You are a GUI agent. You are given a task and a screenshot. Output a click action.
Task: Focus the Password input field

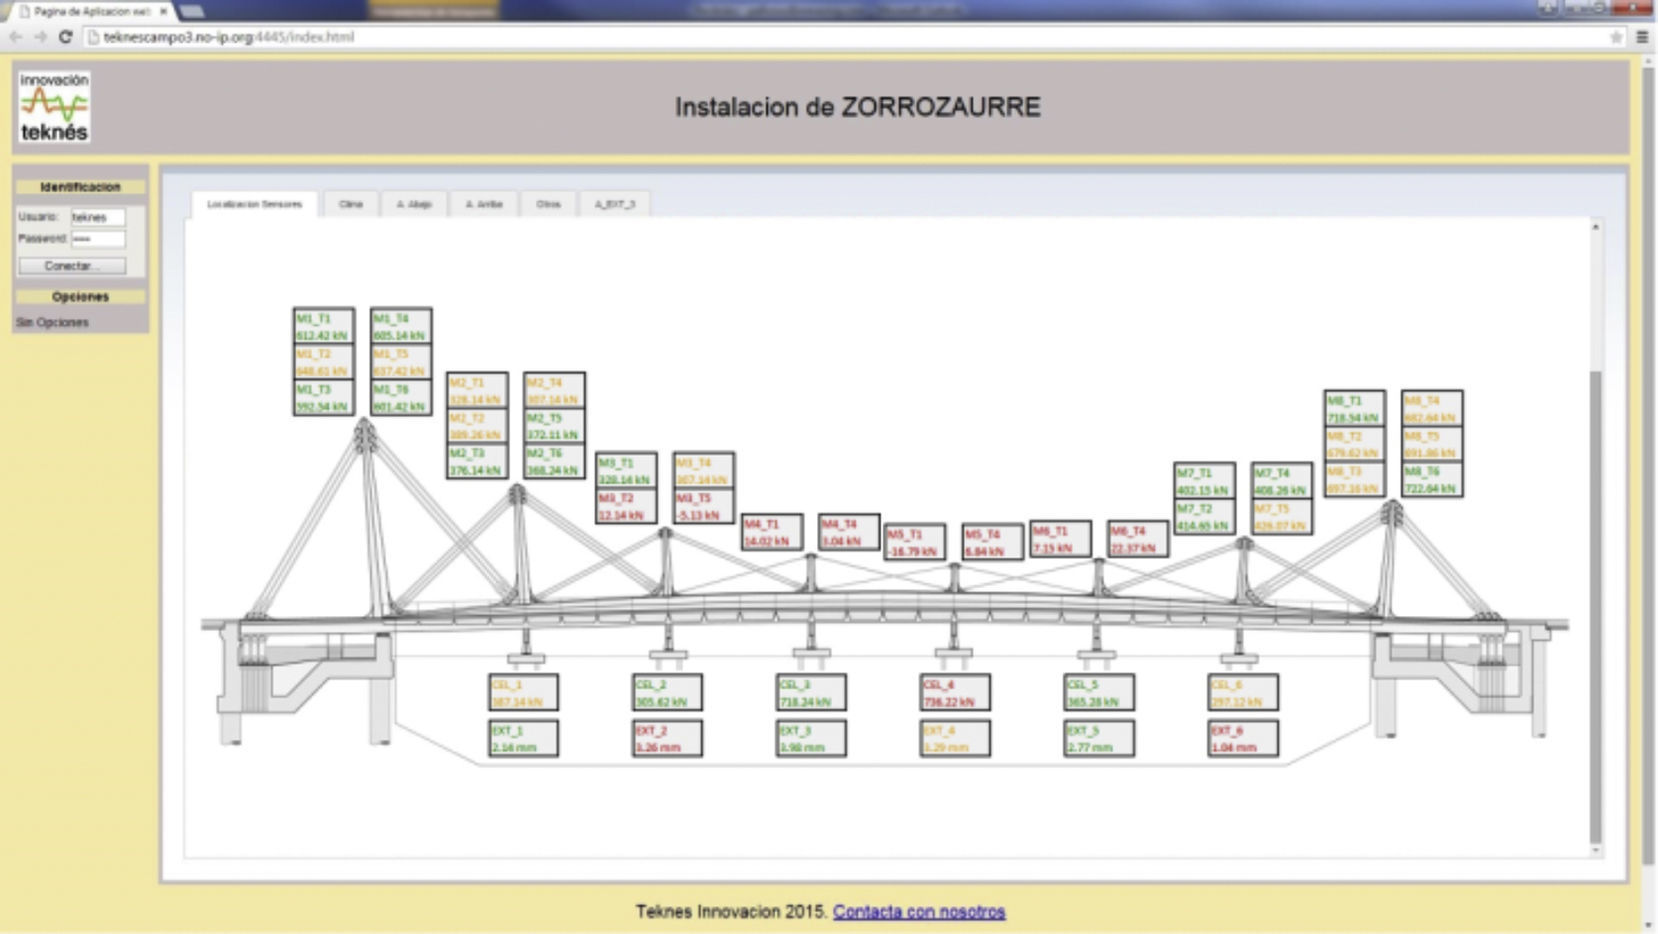click(97, 239)
